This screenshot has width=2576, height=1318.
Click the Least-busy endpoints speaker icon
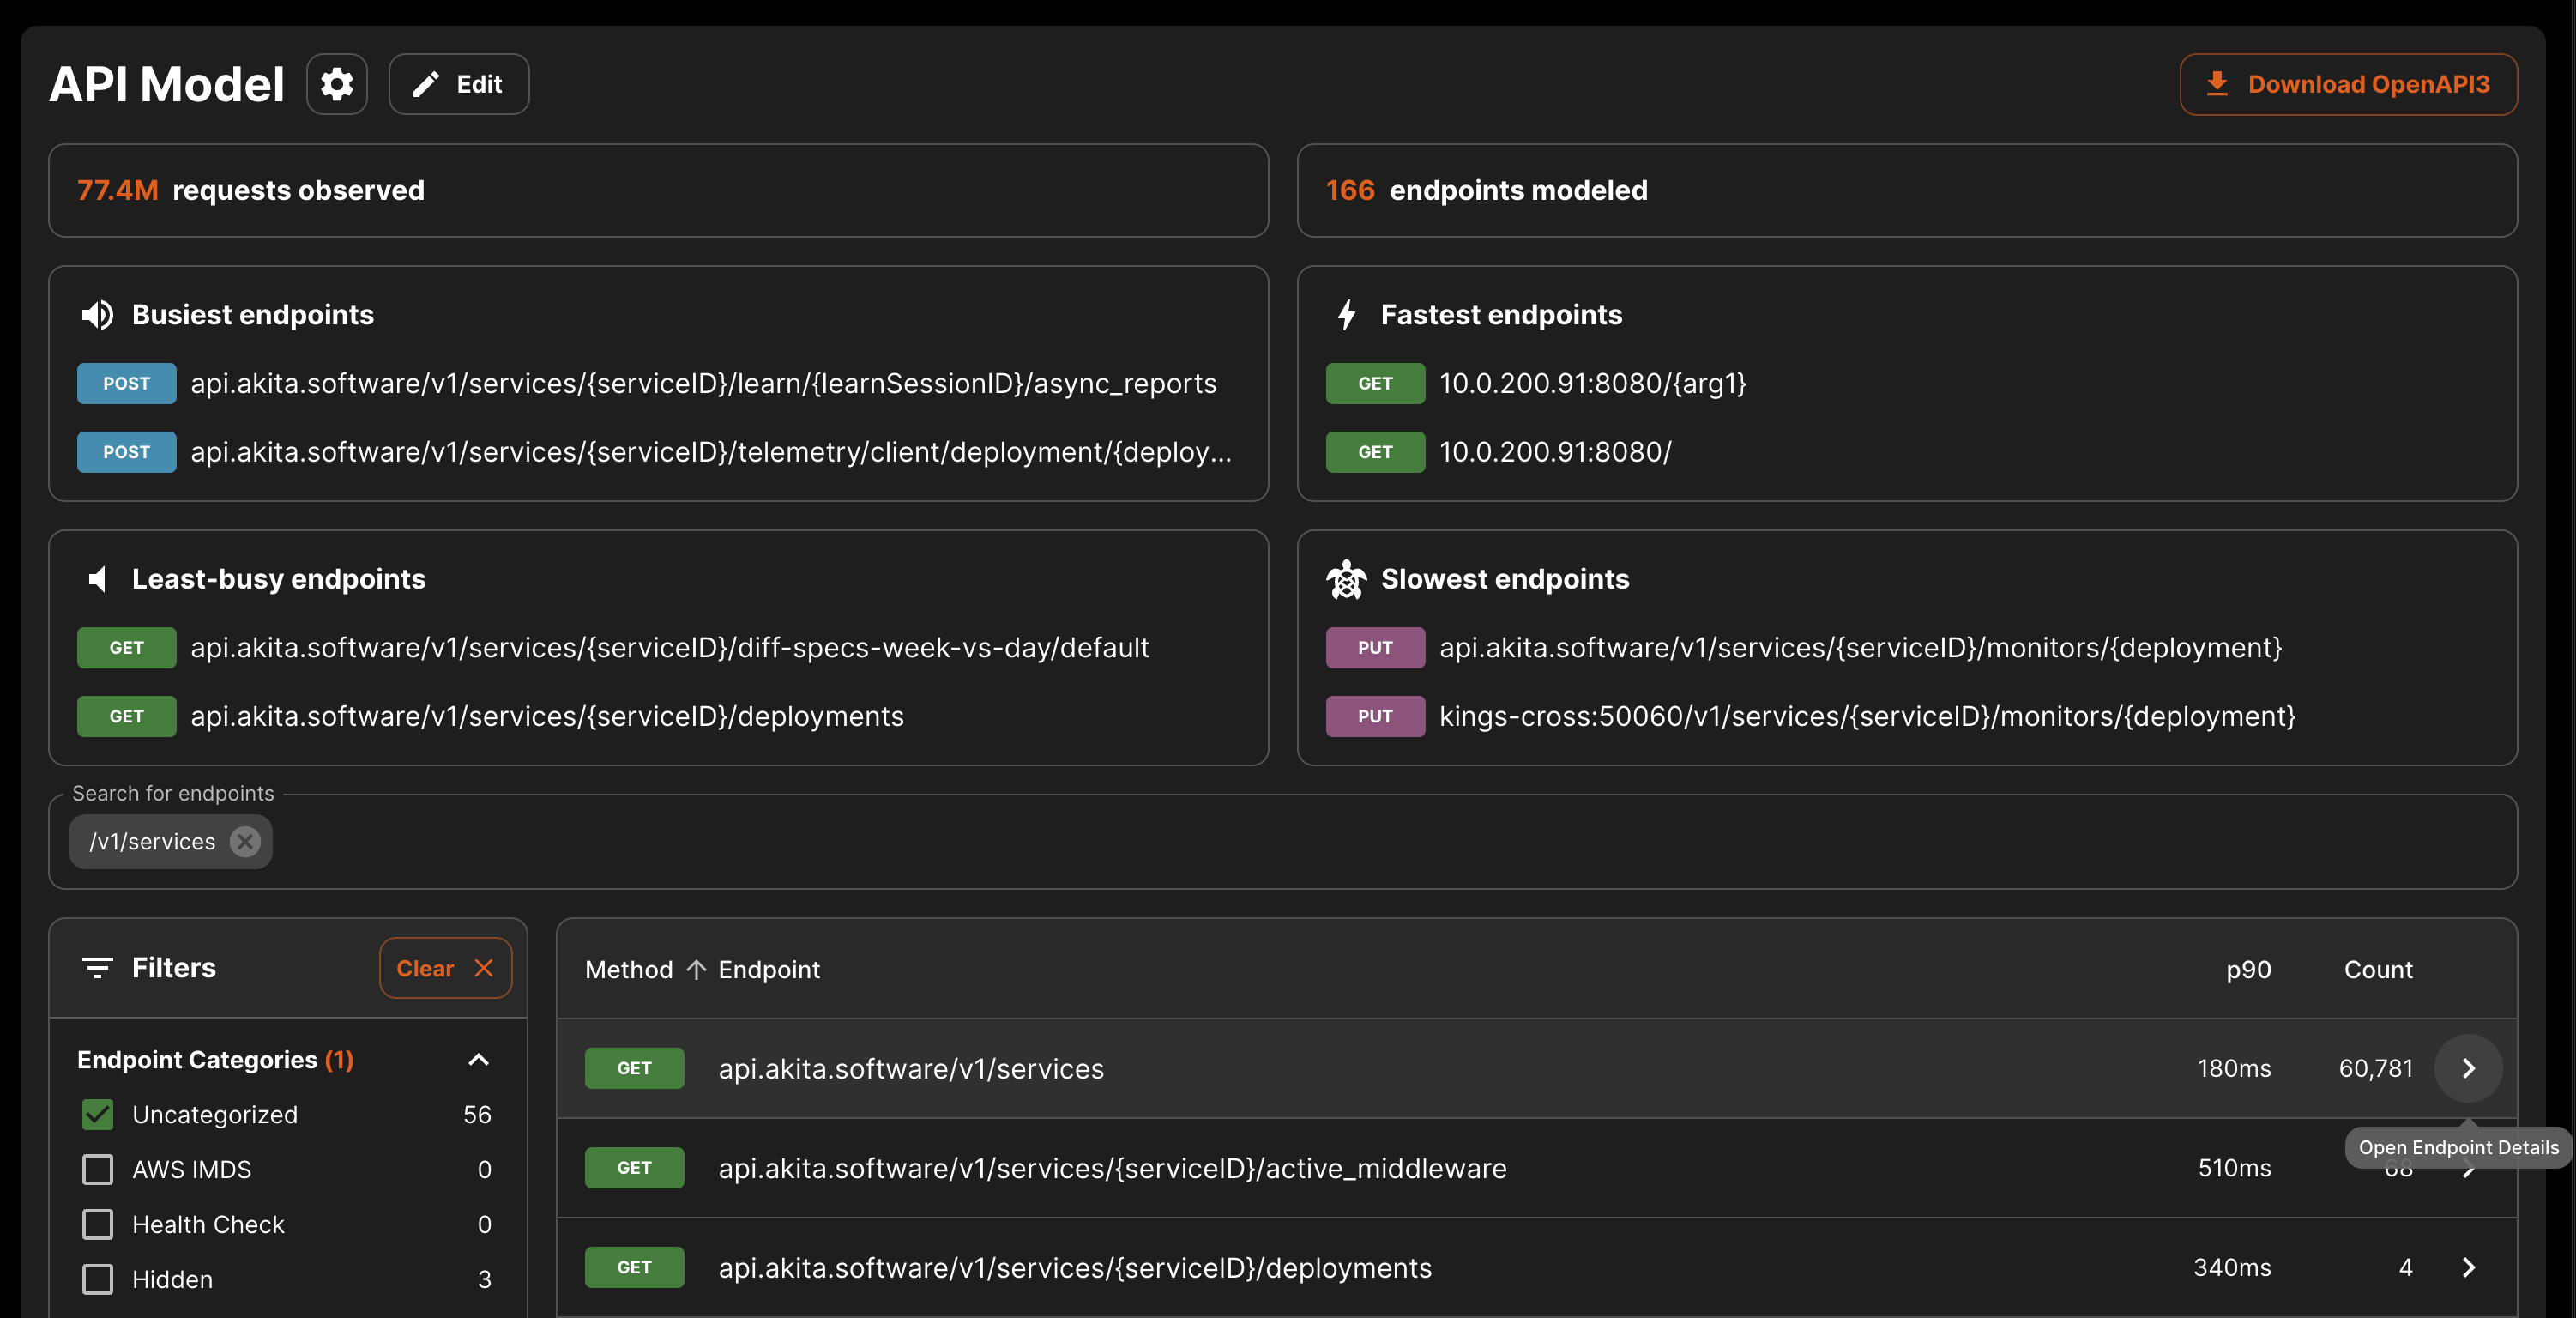coord(97,579)
